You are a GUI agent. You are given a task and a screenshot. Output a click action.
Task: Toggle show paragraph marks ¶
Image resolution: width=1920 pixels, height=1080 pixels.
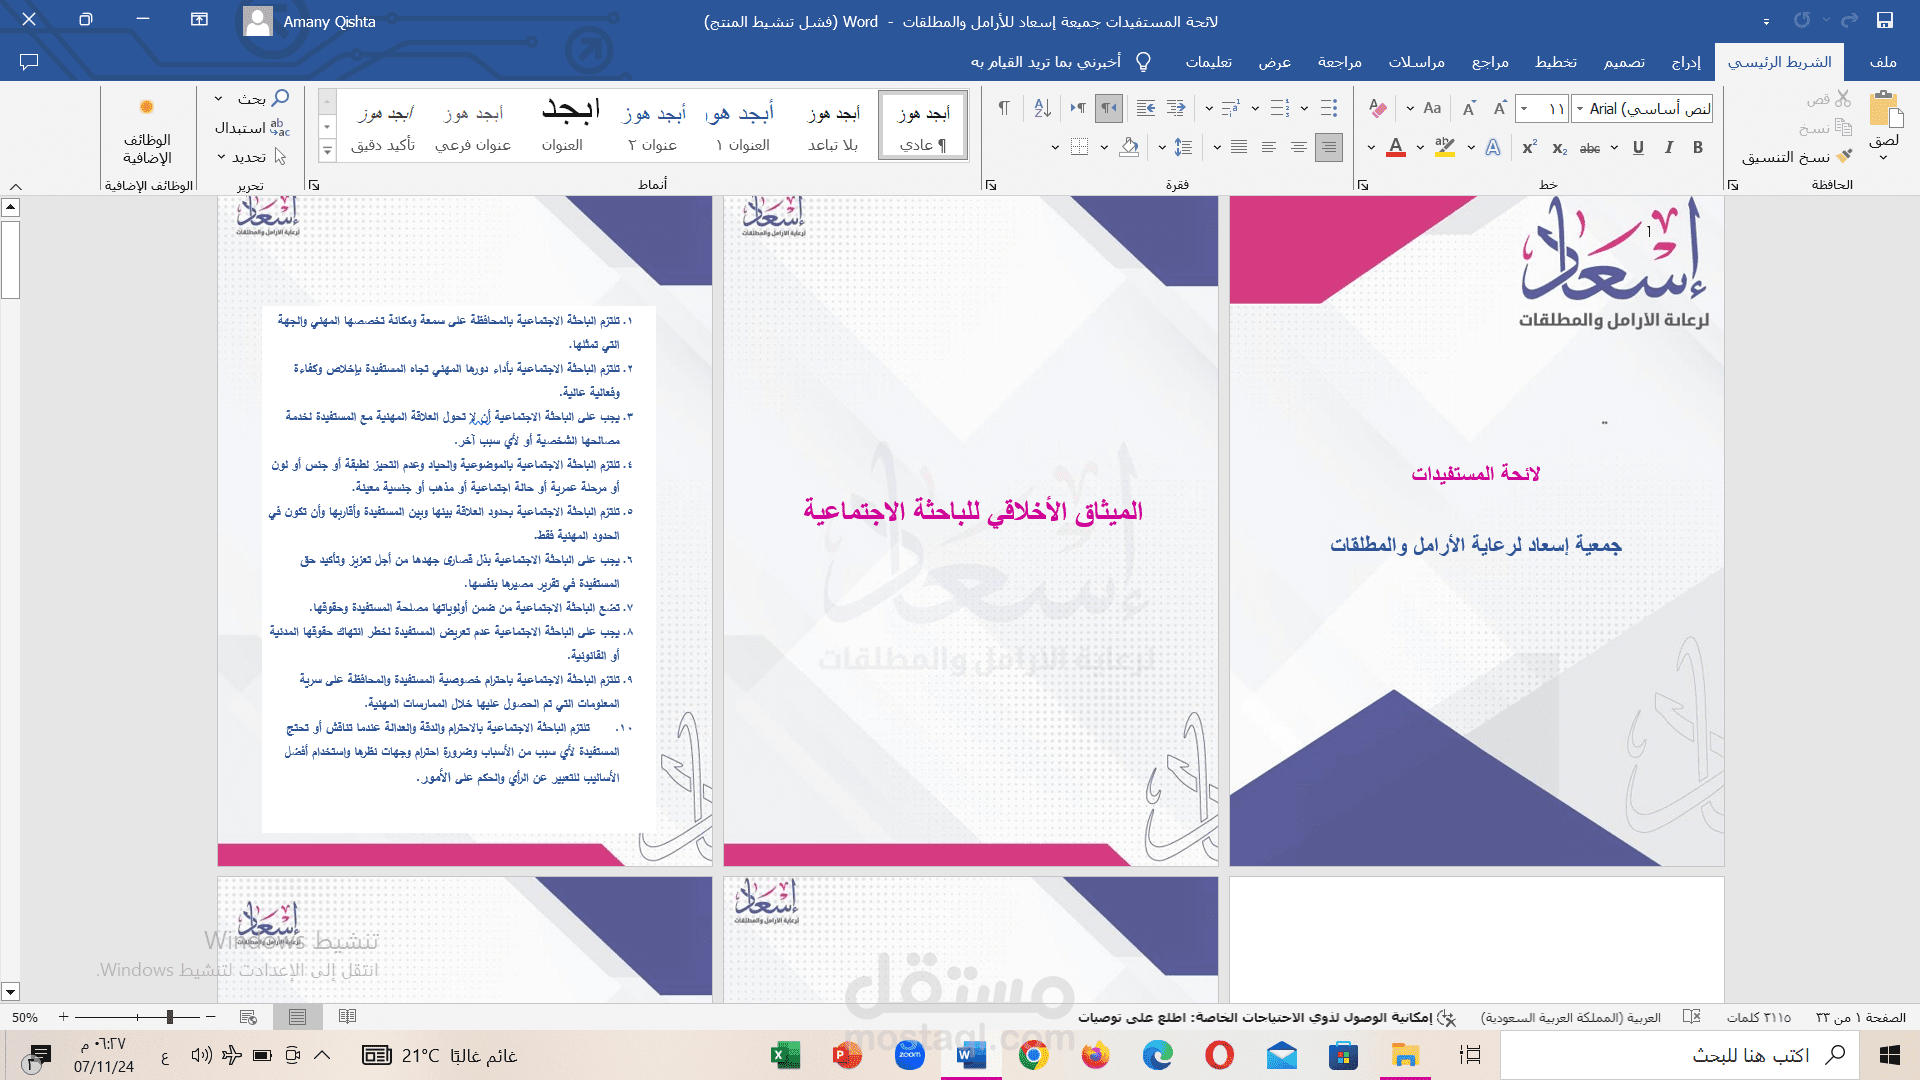click(1003, 108)
